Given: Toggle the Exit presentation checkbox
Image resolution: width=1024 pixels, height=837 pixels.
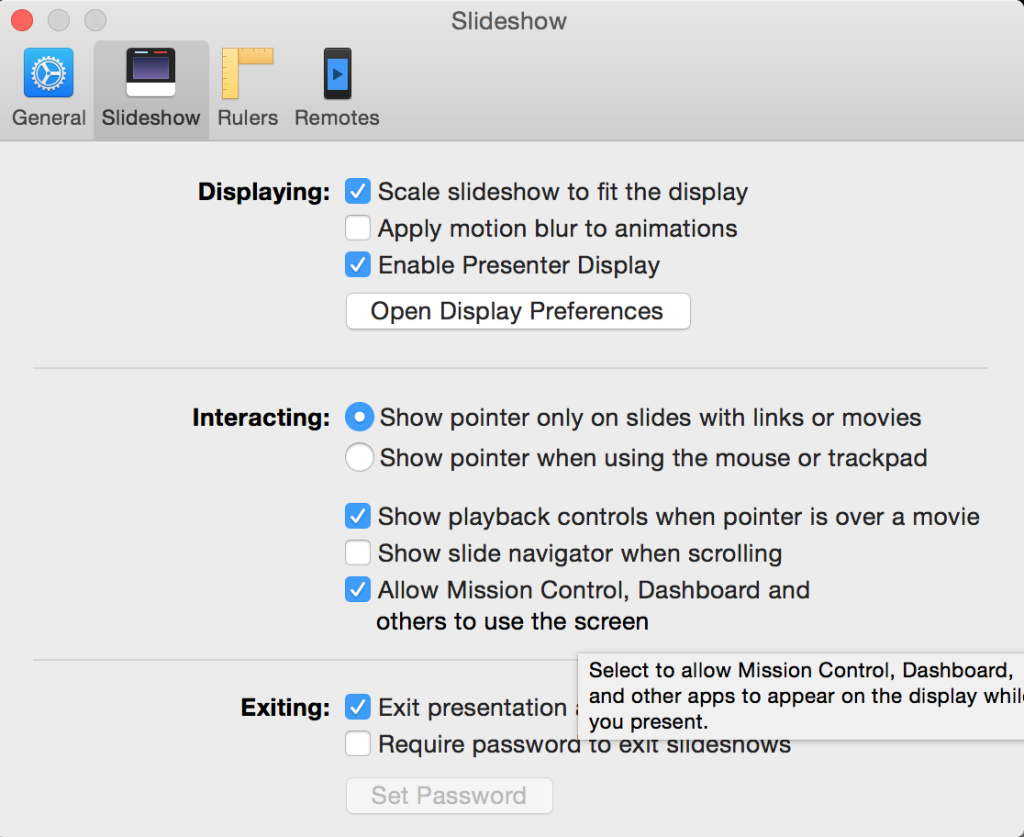Looking at the screenshot, I should point(358,707).
